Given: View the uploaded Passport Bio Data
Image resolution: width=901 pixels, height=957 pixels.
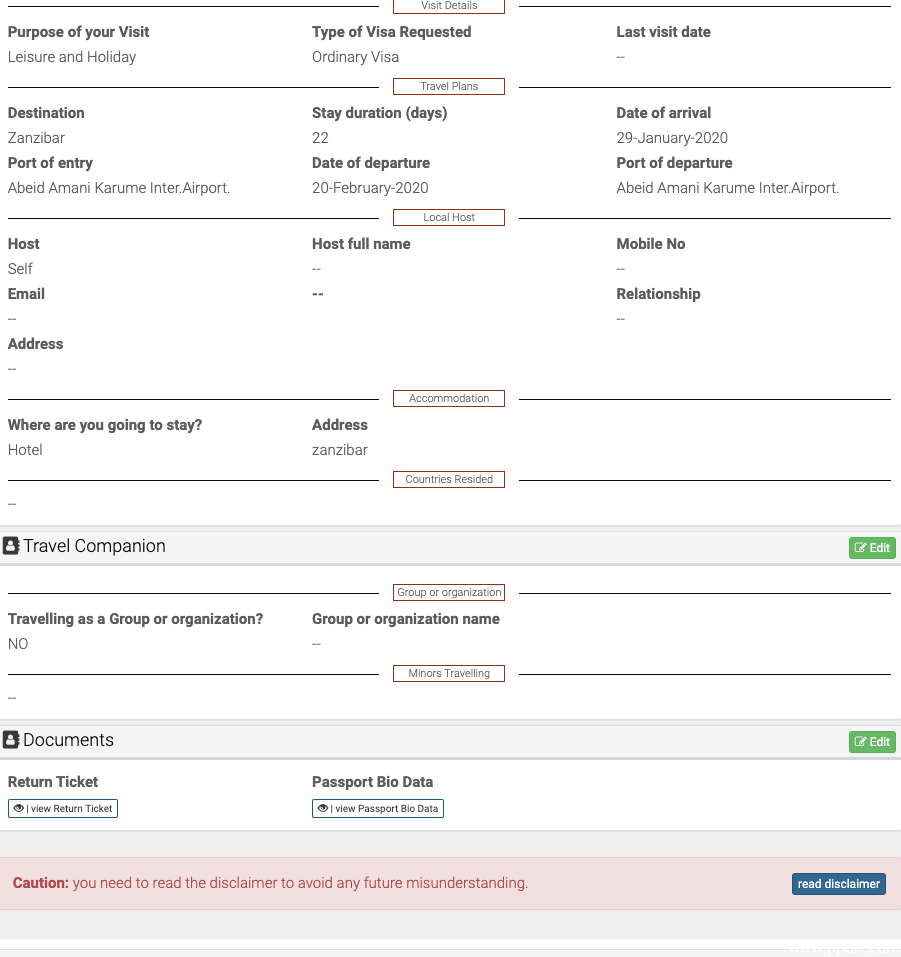Looking at the screenshot, I should click(x=378, y=808).
